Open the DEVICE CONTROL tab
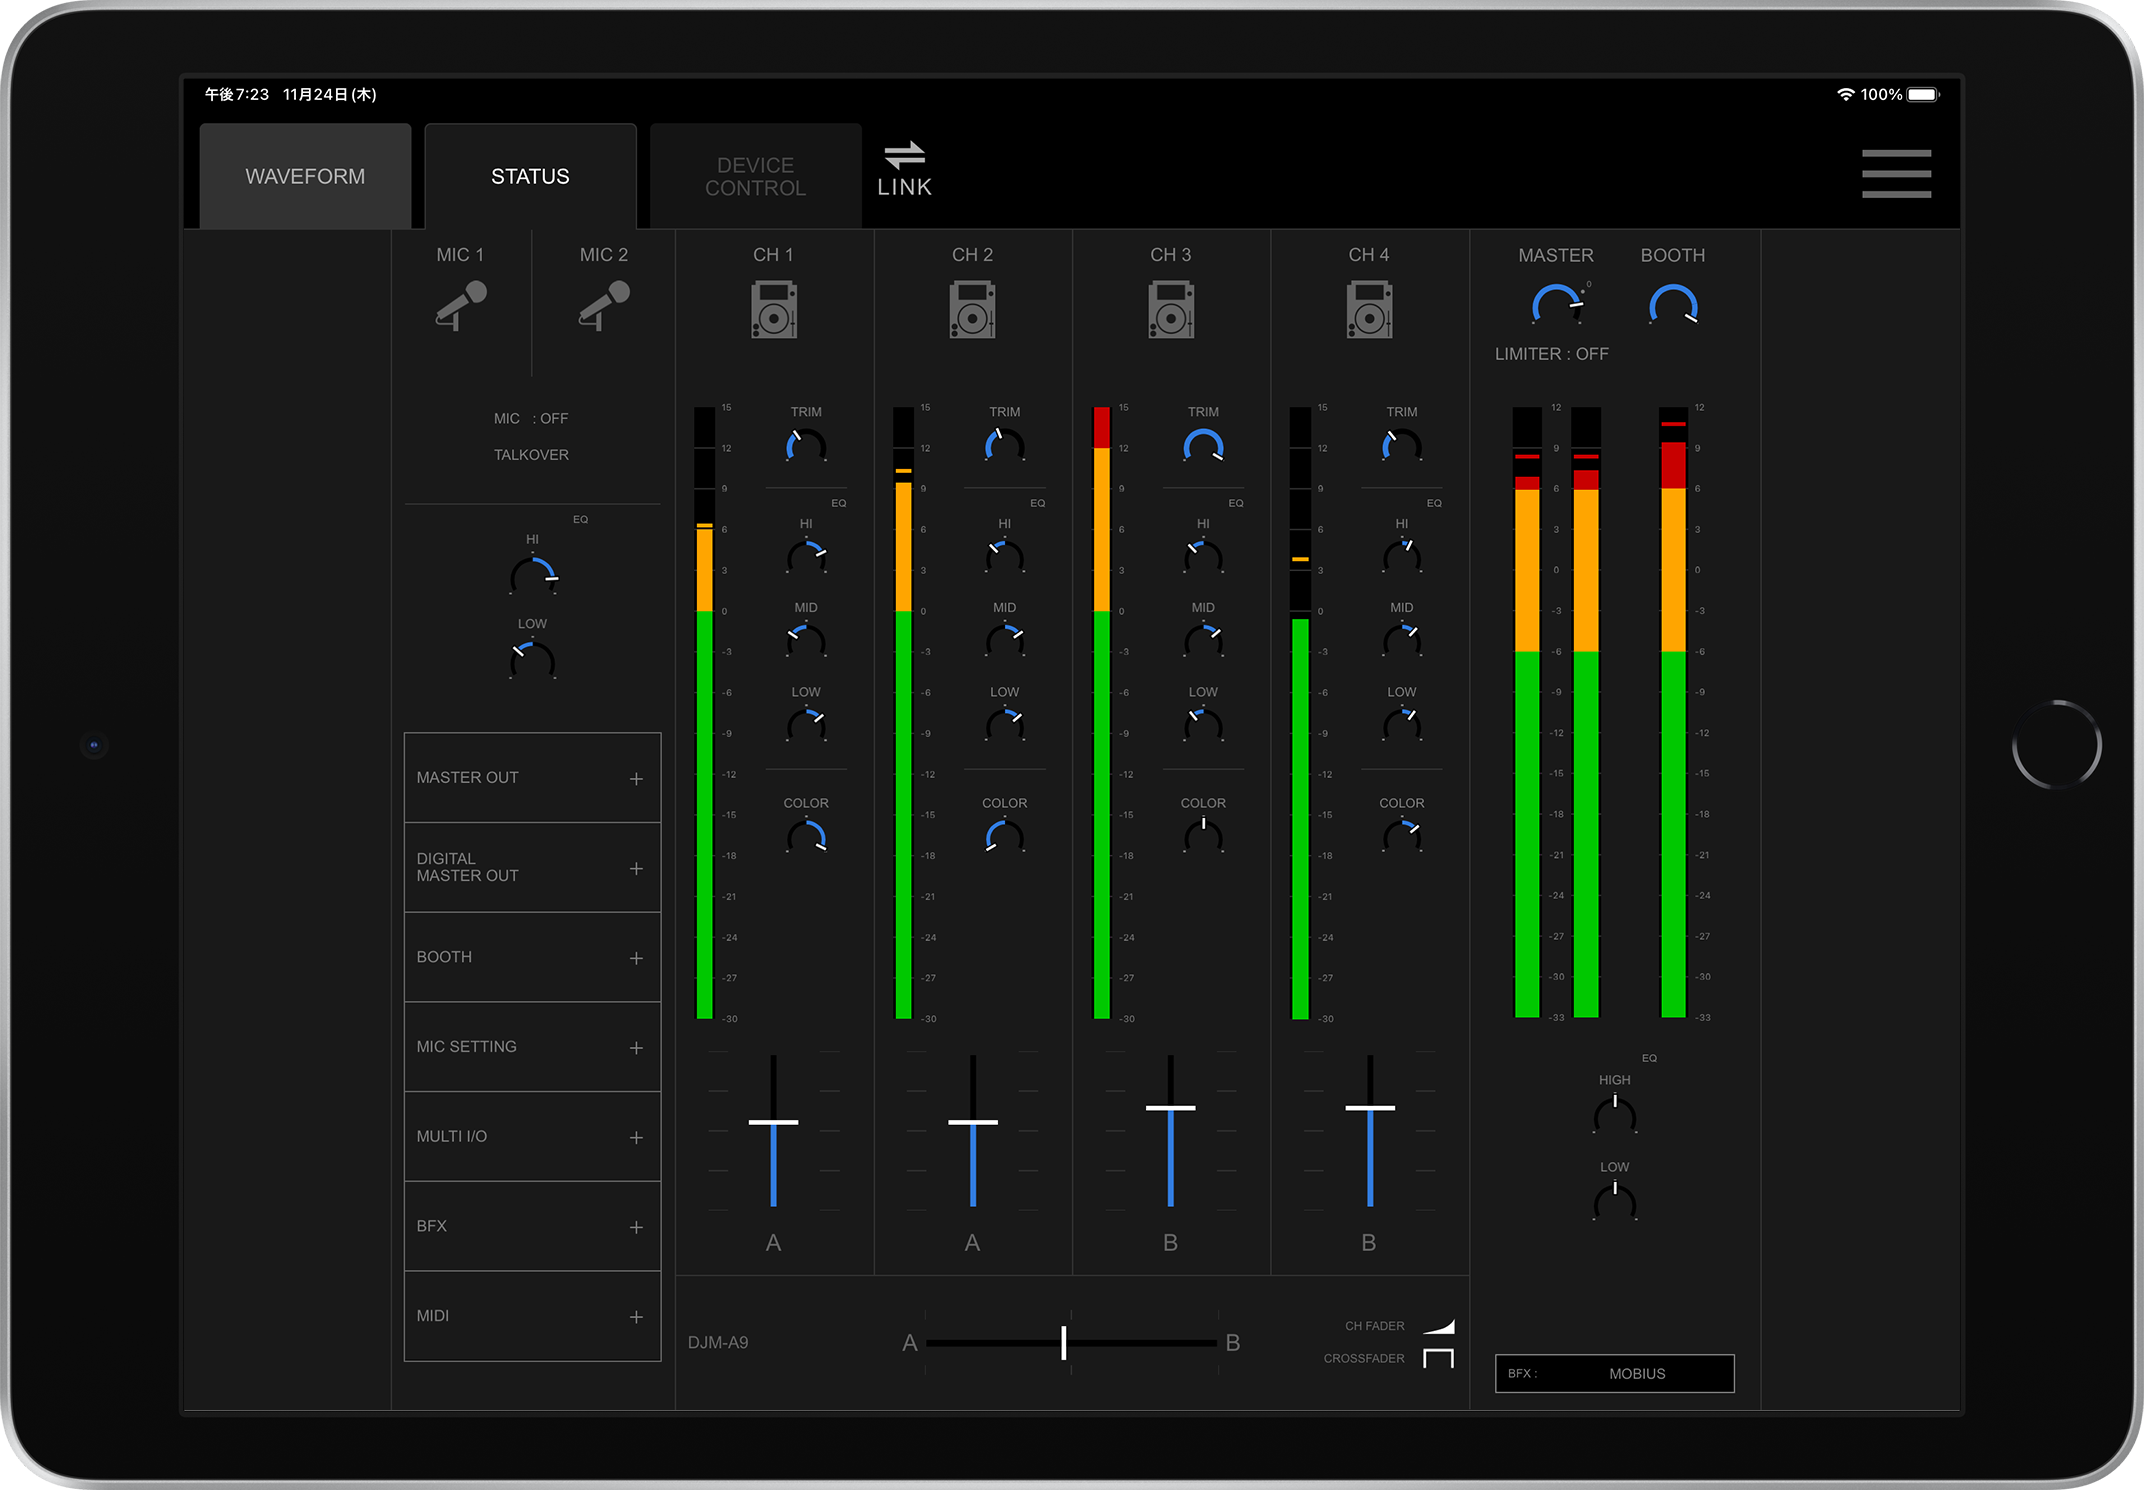 (x=755, y=176)
